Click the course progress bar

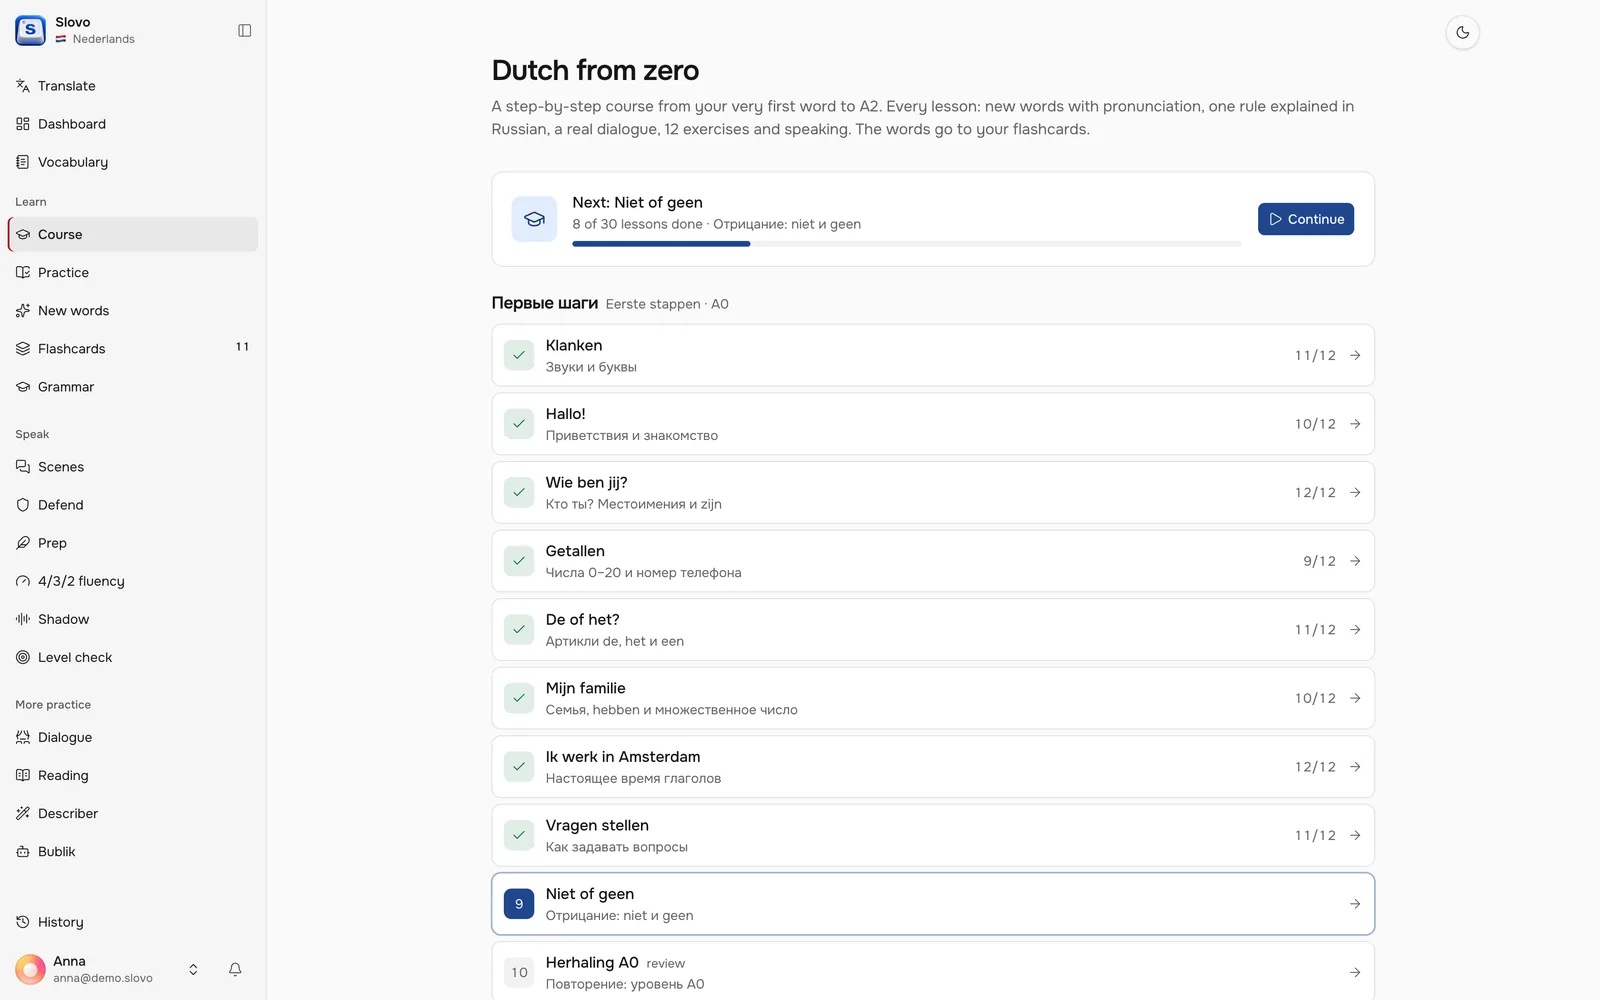906,244
